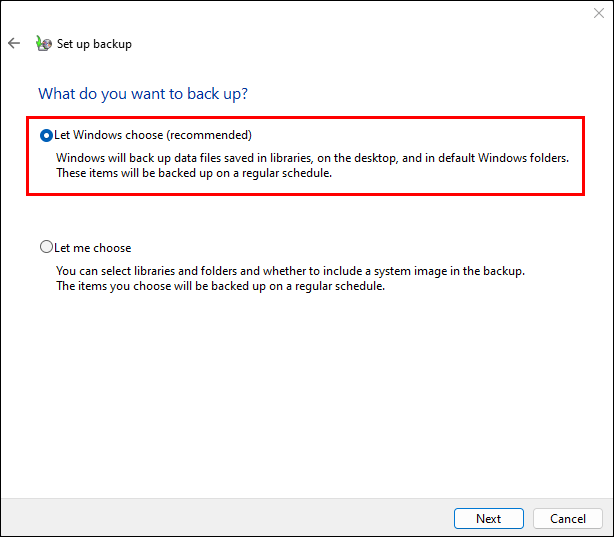Image resolution: width=614 pixels, height=537 pixels.
Task: Click the back arrow in the title bar
Action: point(14,43)
